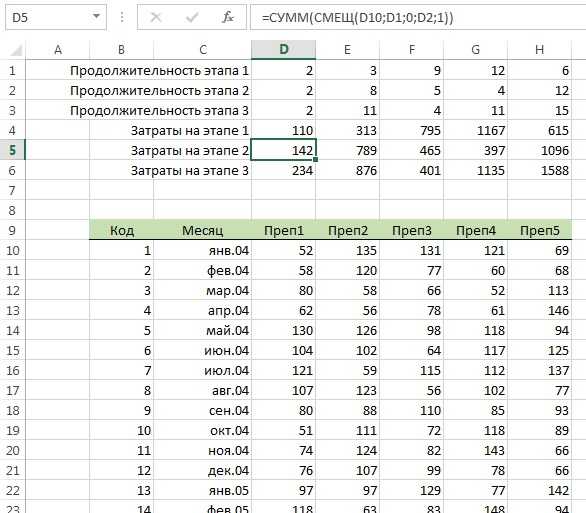586x513 pixels.
Task: Click month cell 'июн.04'
Action: point(203,350)
